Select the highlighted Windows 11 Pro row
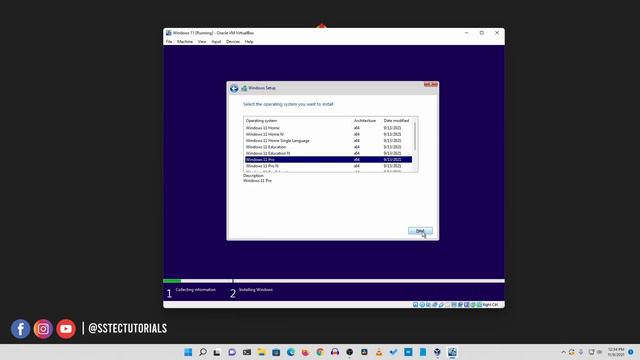 [328, 160]
